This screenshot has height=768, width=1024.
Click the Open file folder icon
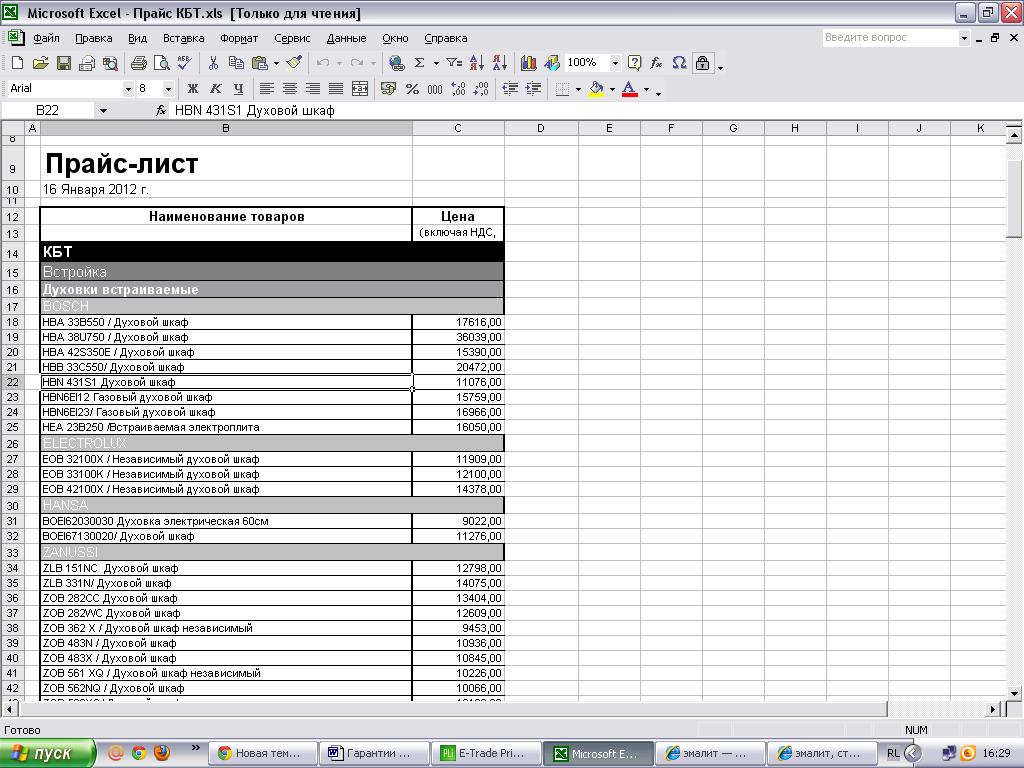pos(40,63)
